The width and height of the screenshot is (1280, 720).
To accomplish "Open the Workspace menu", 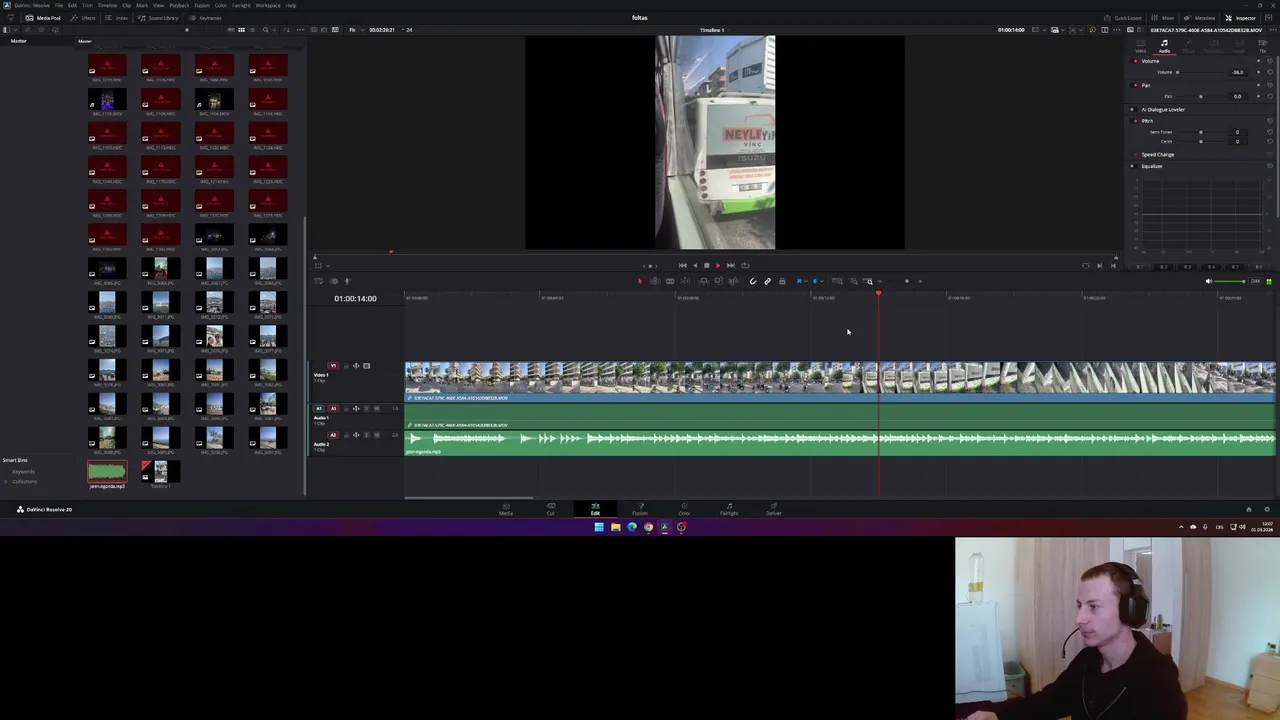I will coord(268,5).
